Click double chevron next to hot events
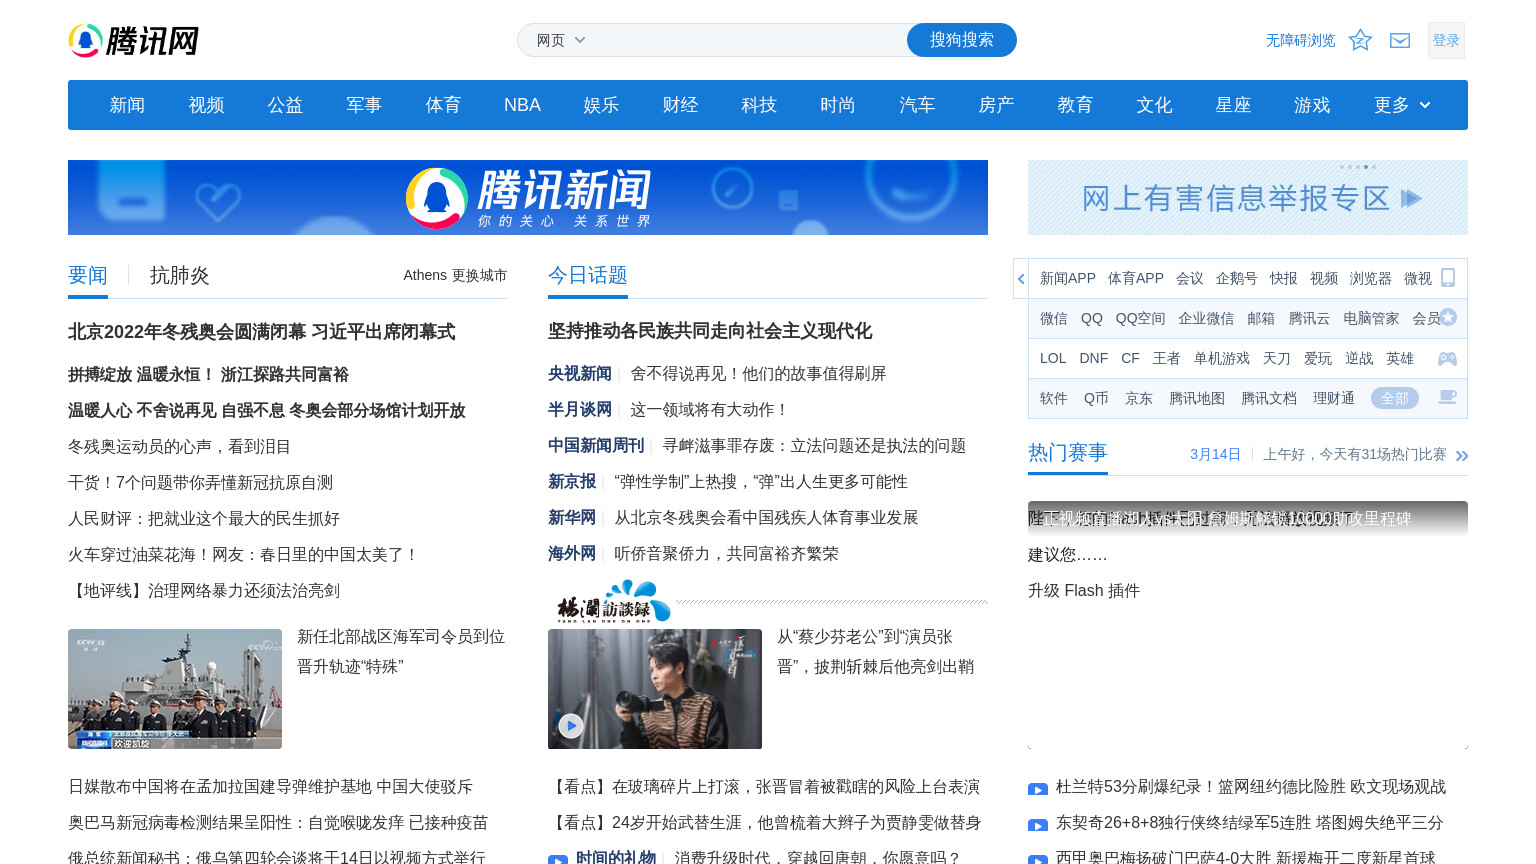Image resolution: width=1536 pixels, height=864 pixels. click(1462, 456)
